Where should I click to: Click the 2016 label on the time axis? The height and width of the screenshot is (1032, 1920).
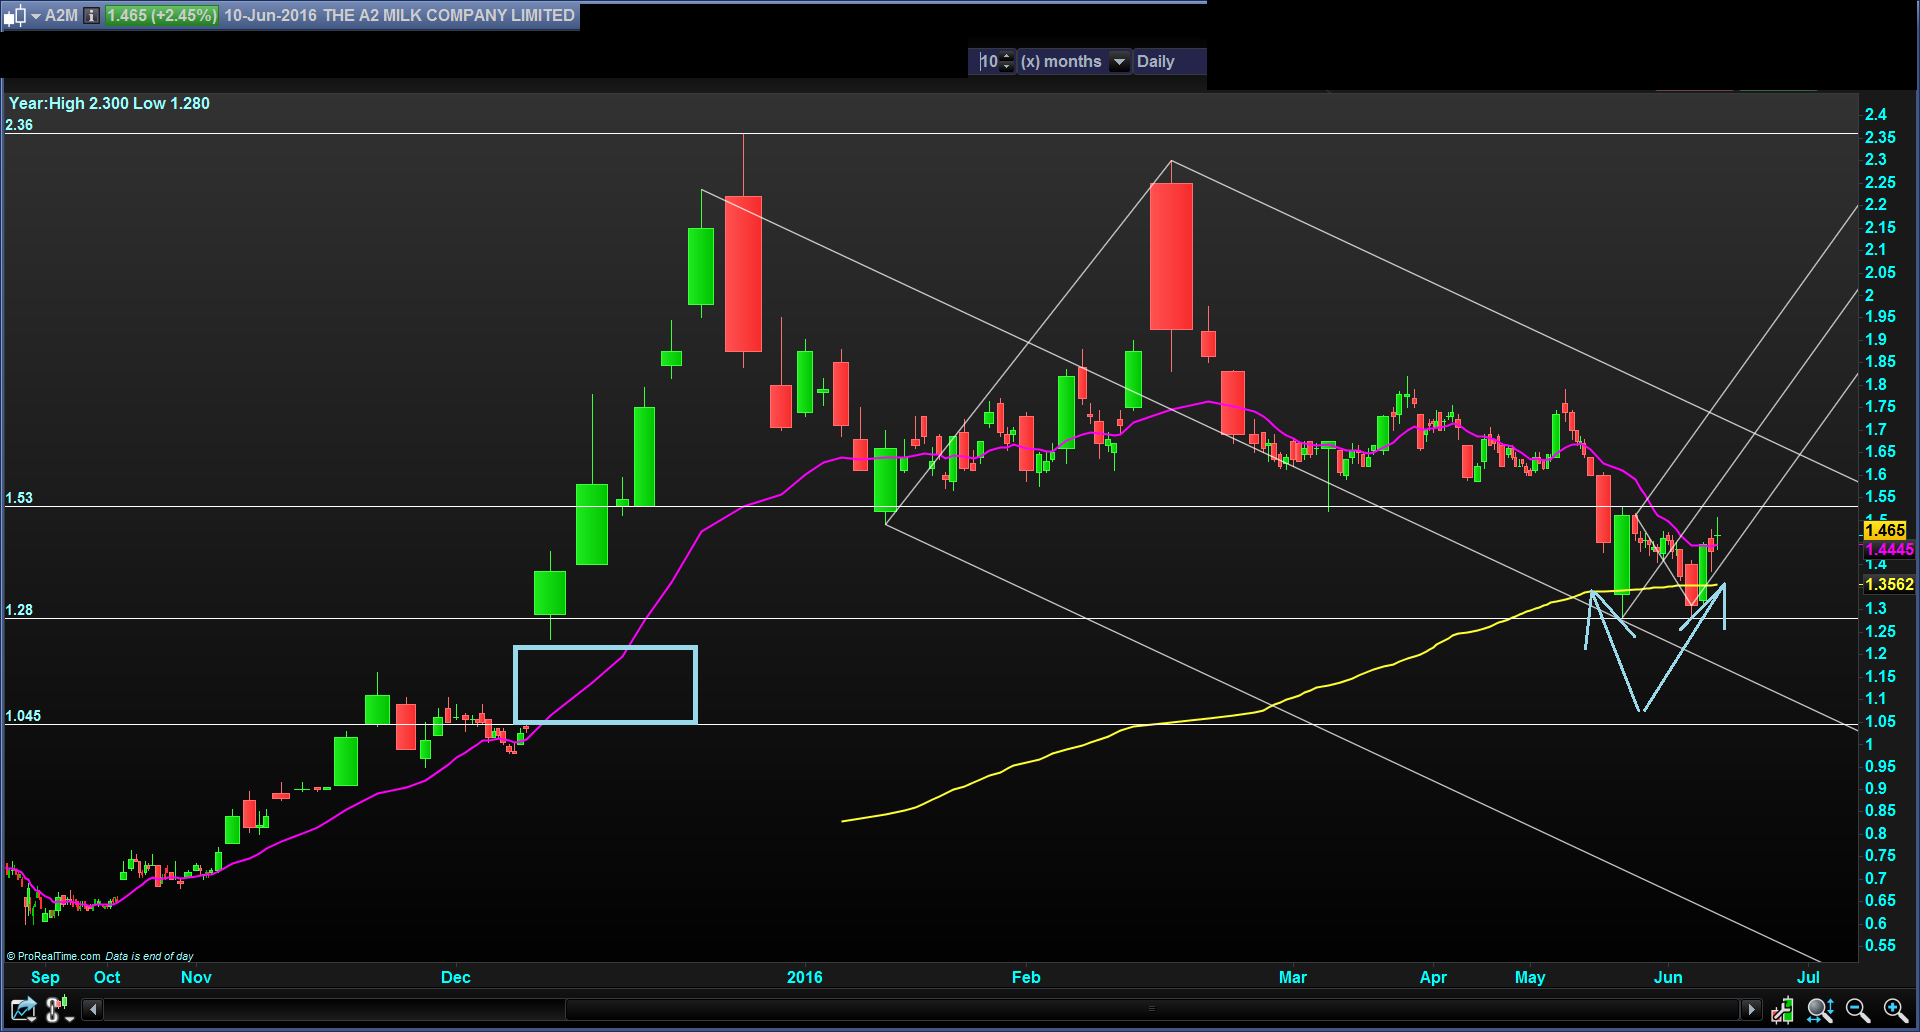805,977
